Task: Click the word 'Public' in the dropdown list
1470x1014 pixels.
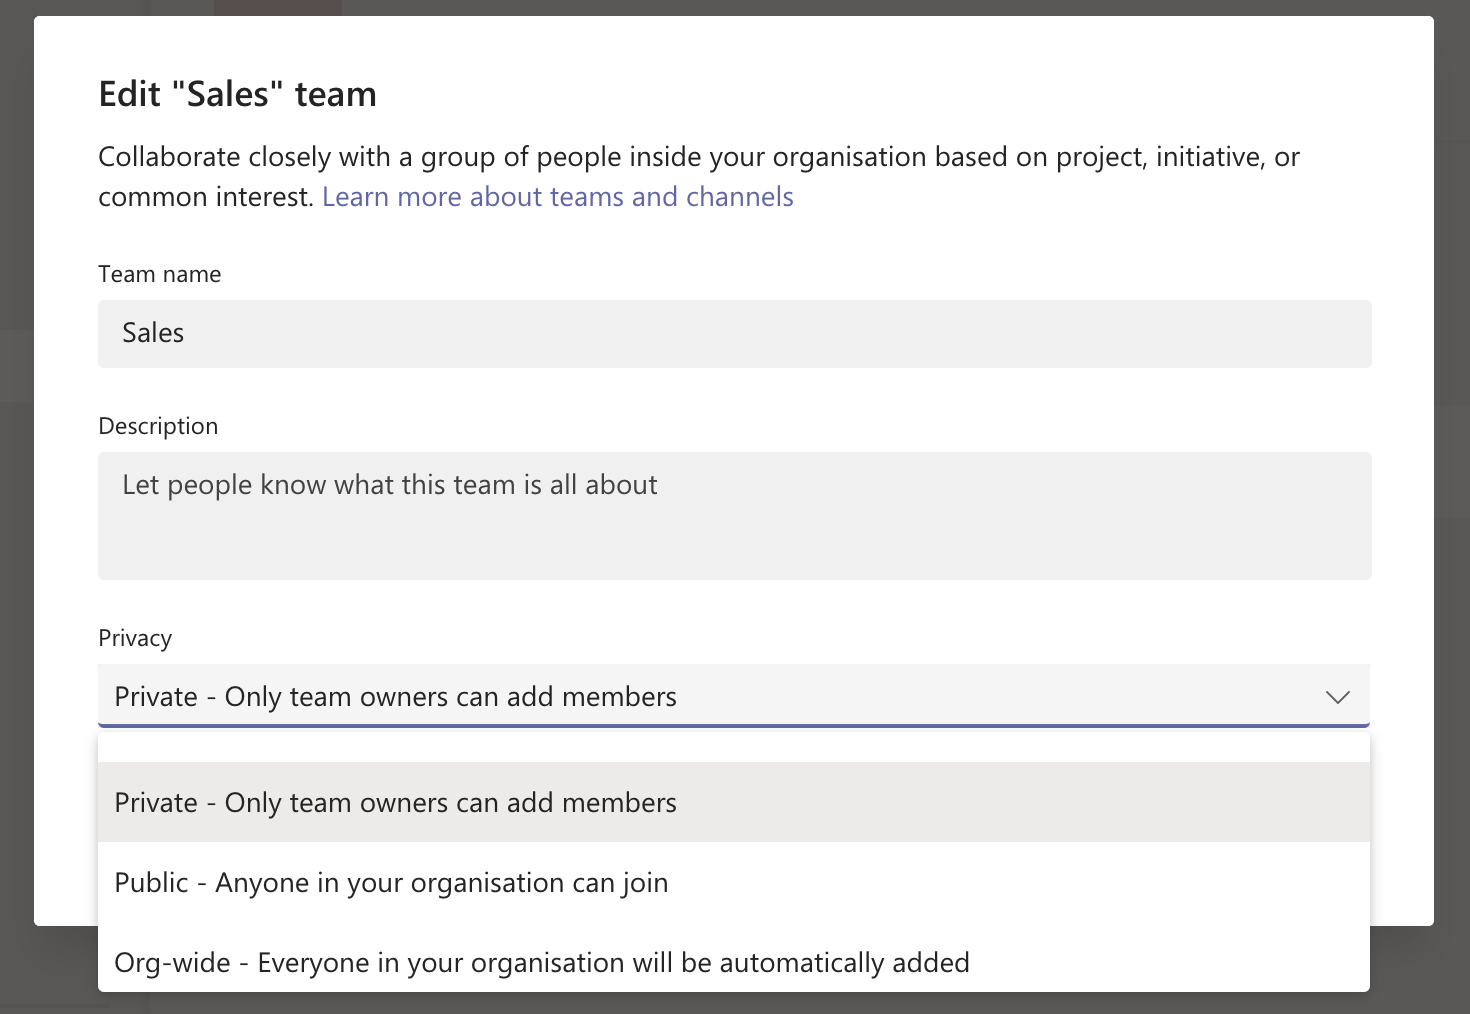Action: (152, 883)
